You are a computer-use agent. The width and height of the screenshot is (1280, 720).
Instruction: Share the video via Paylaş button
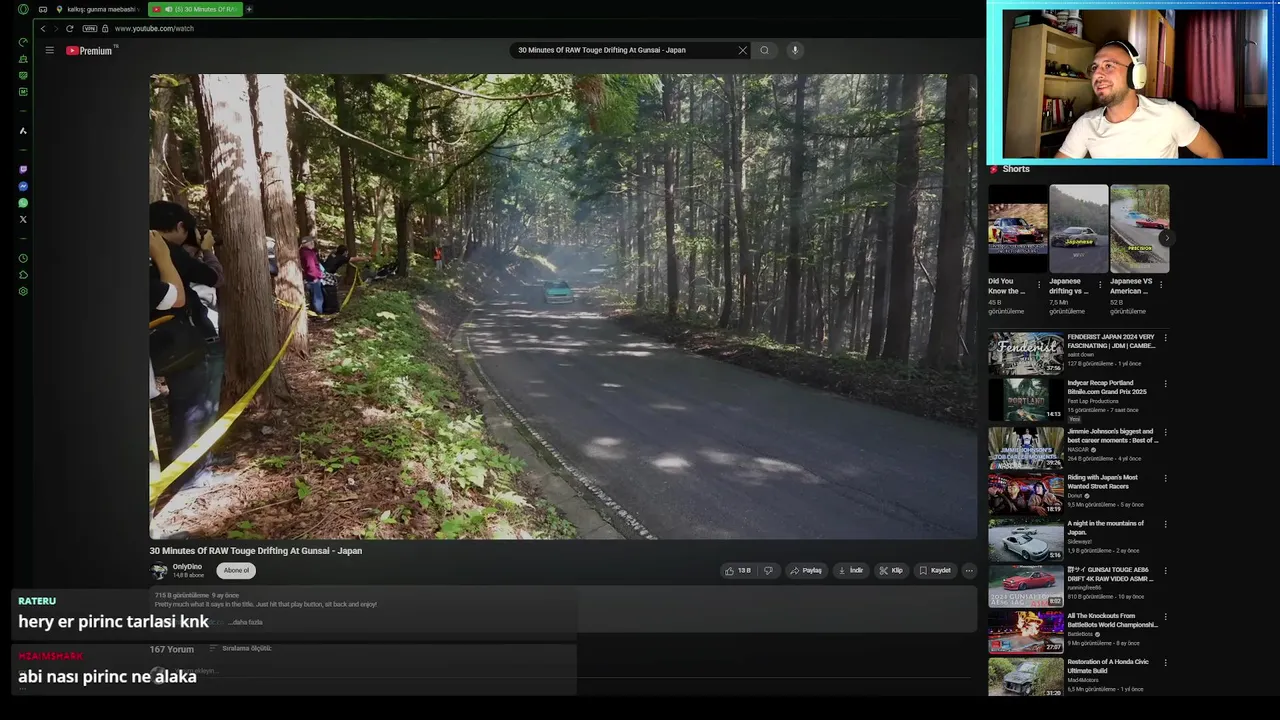(x=806, y=571)
